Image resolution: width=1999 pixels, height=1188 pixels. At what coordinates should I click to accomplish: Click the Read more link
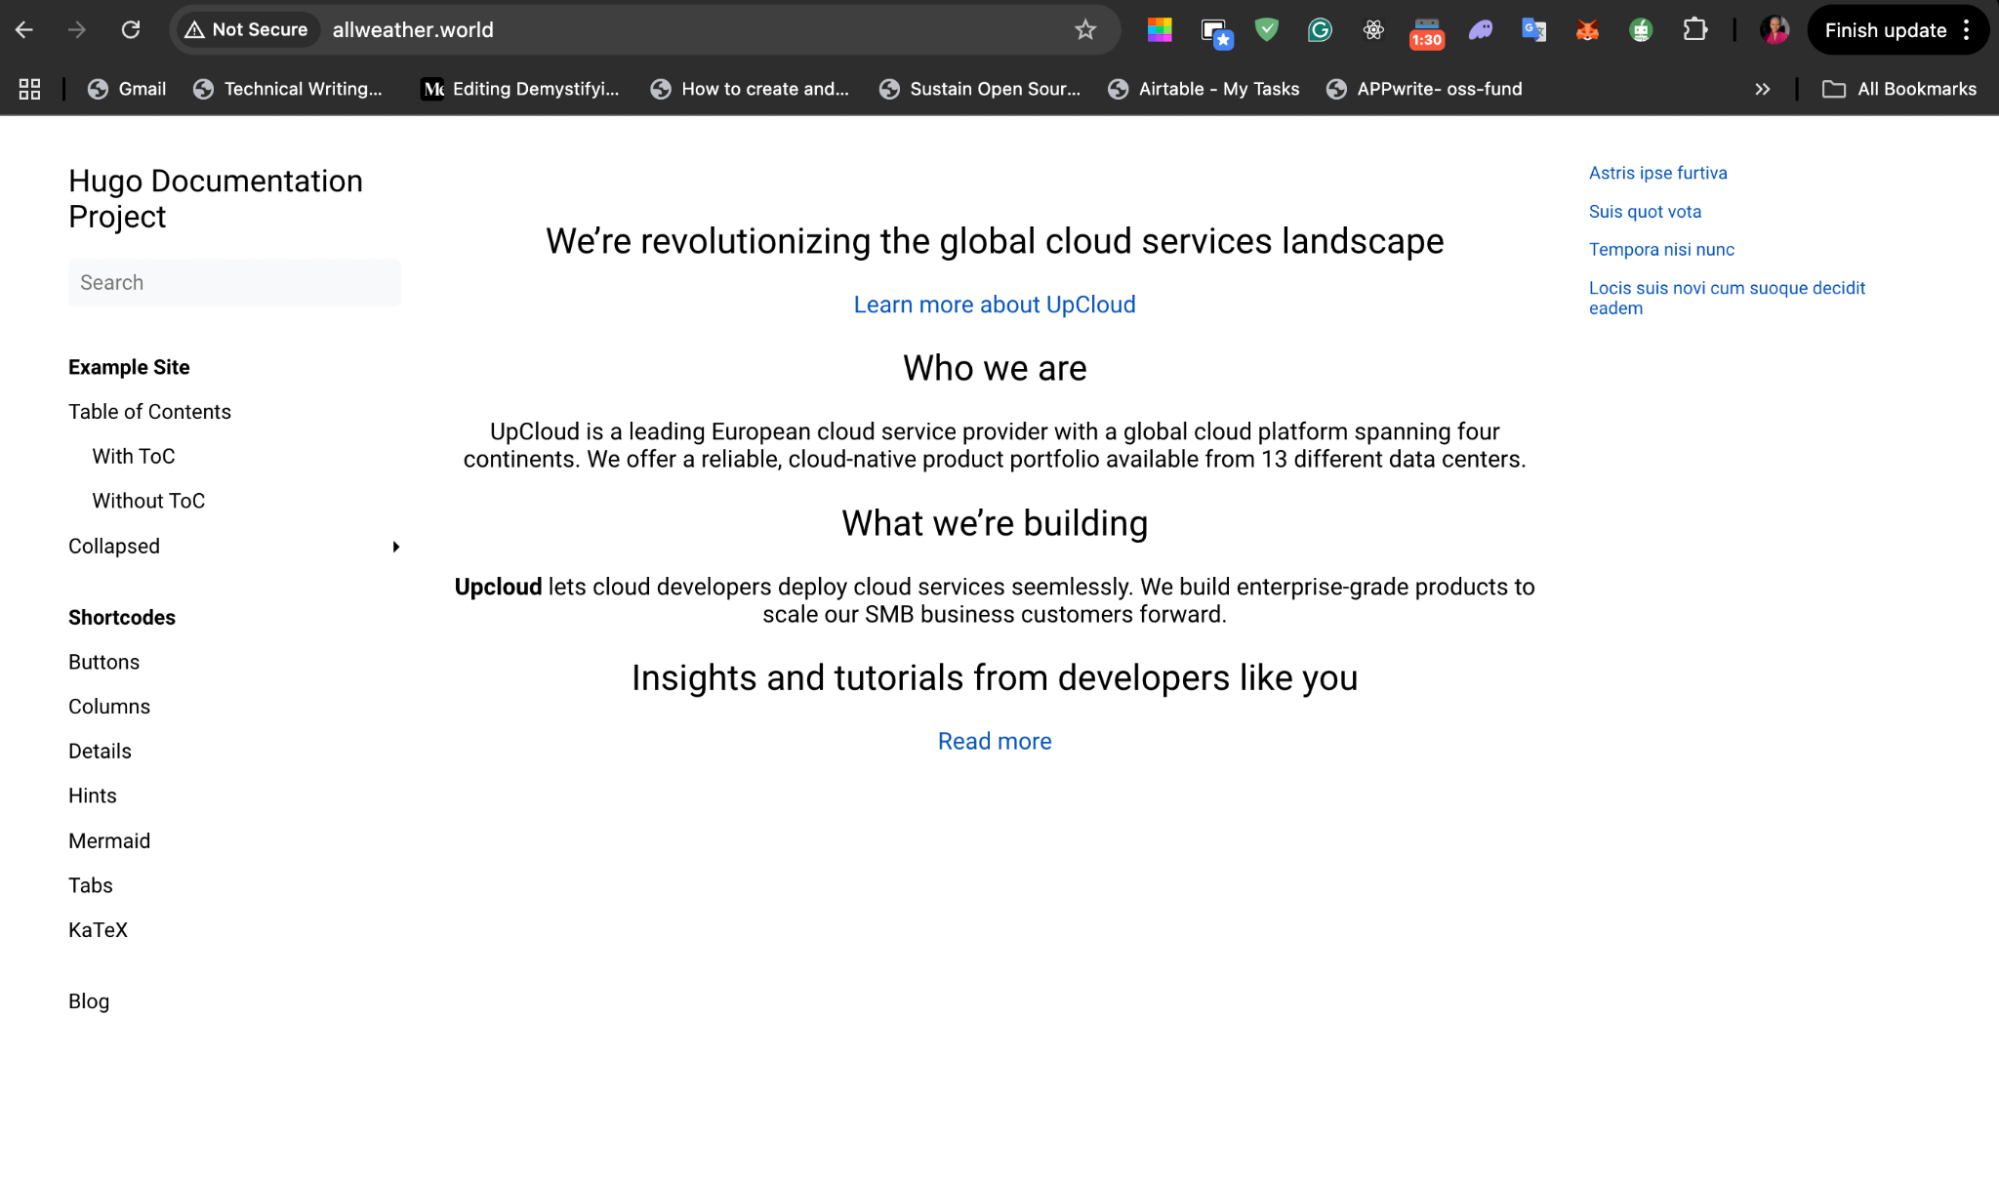(x=994, y=742)
